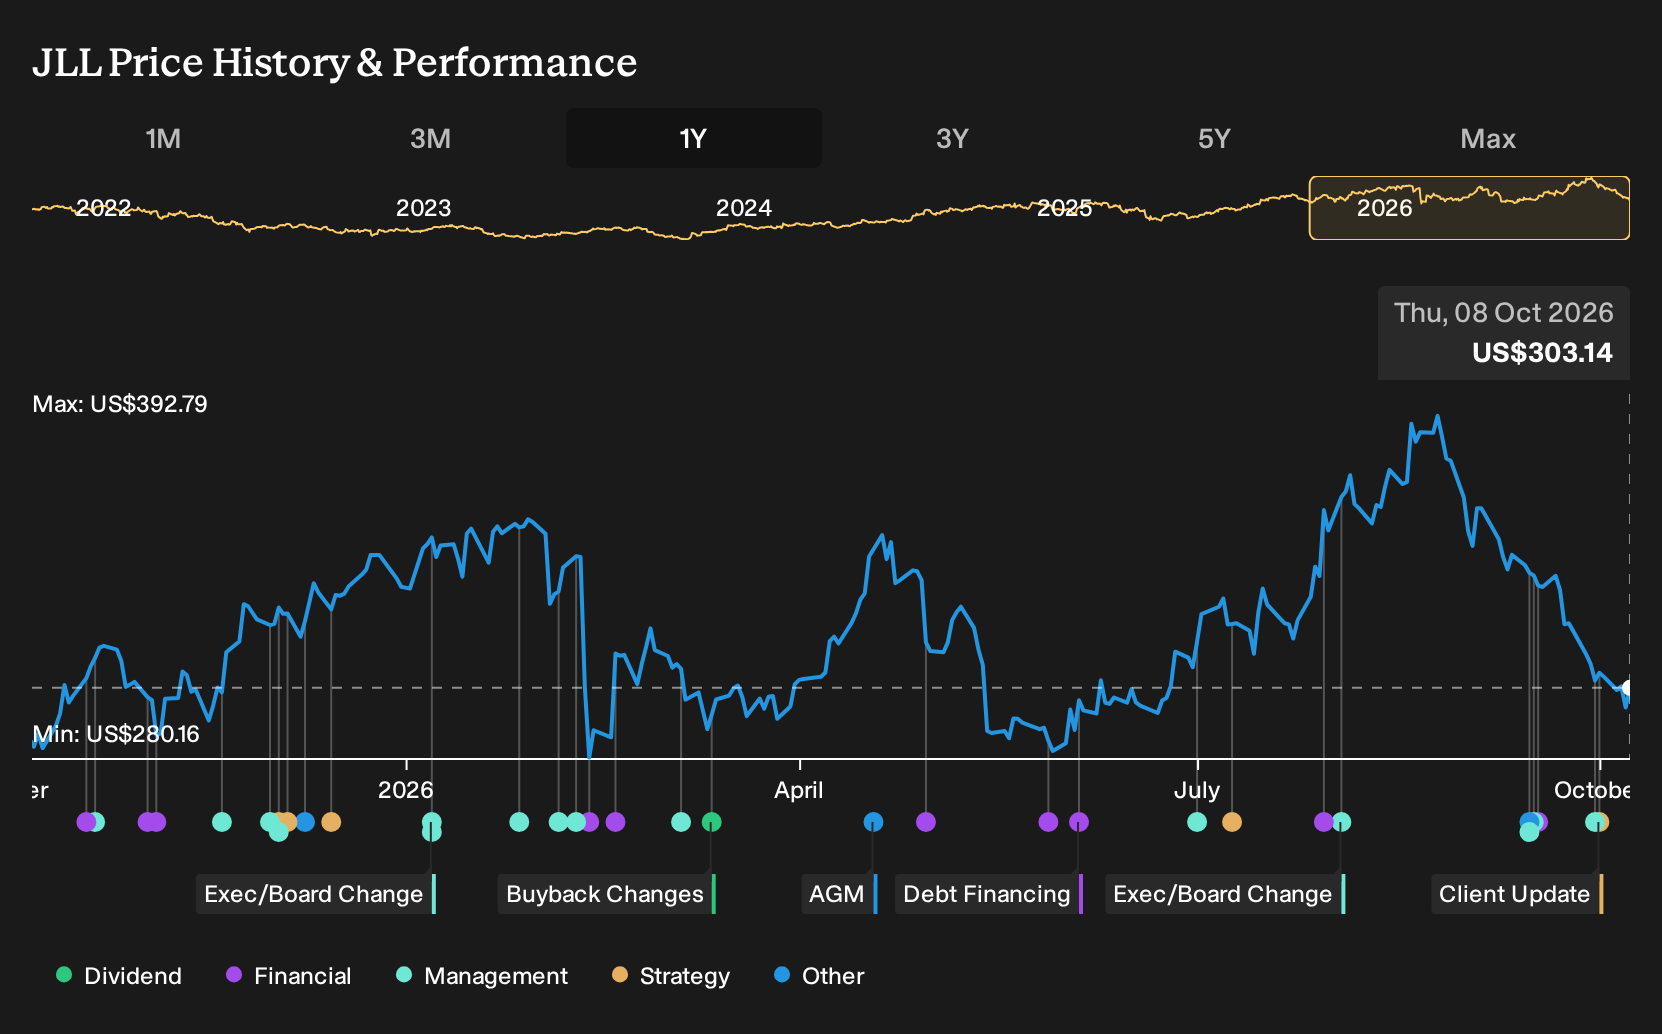Click the purple Financial dot right of April

click(x=926, y=822)
